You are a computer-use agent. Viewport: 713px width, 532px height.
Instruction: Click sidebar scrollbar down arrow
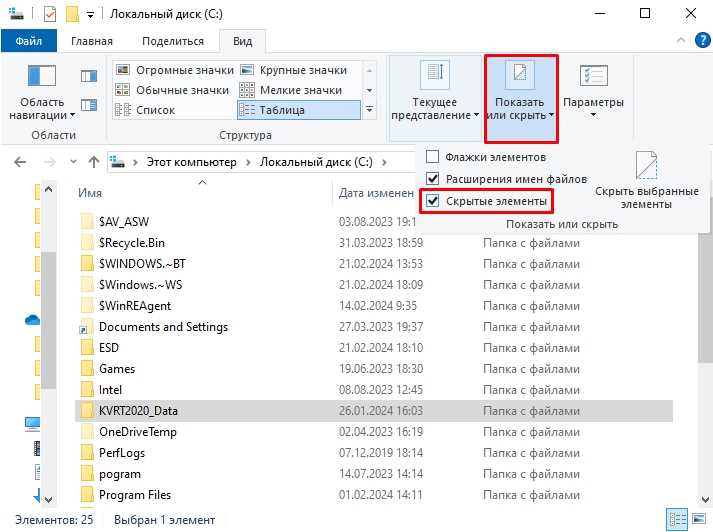point(48,499)
